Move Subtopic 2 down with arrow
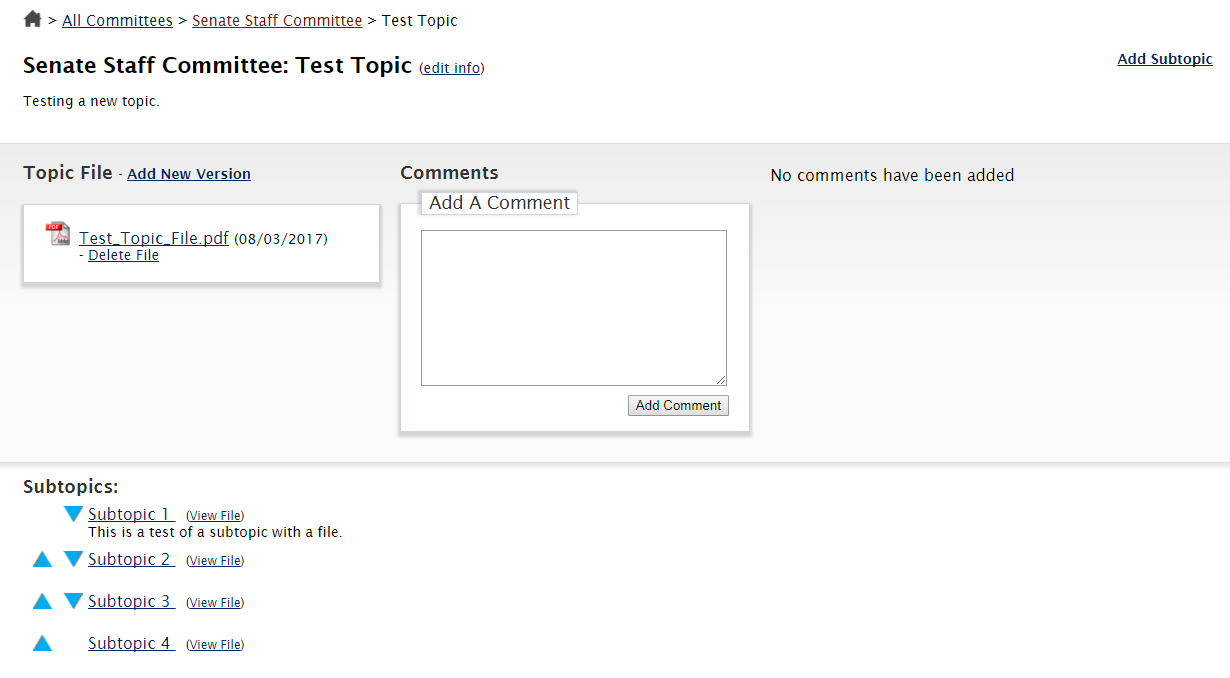The image size is (1230, 678). pos(73,559)
